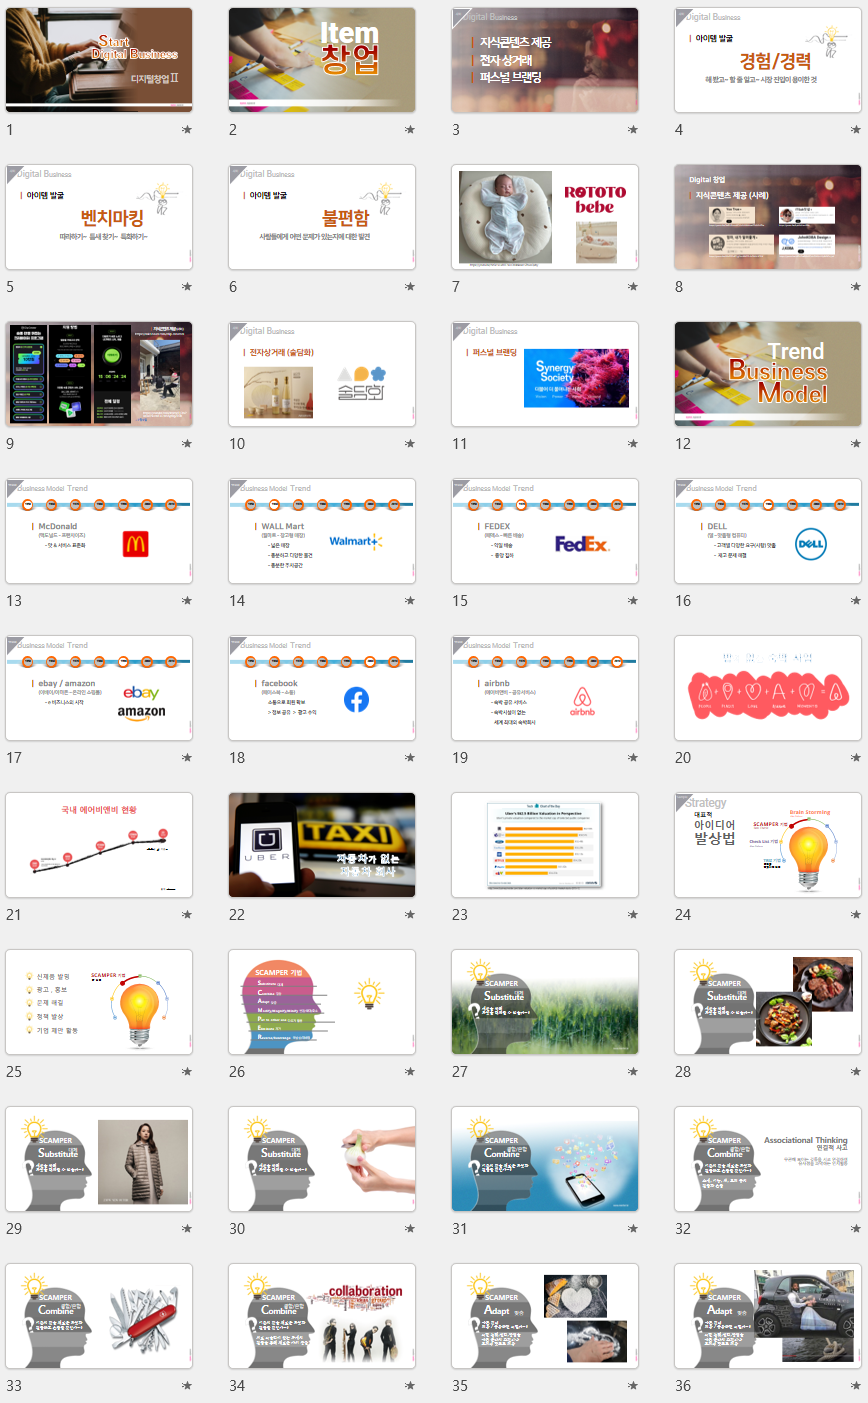Screen dimensions: 868x1403
Task: Click the transition star icon under slide 19
Action: tap(632, 758)
